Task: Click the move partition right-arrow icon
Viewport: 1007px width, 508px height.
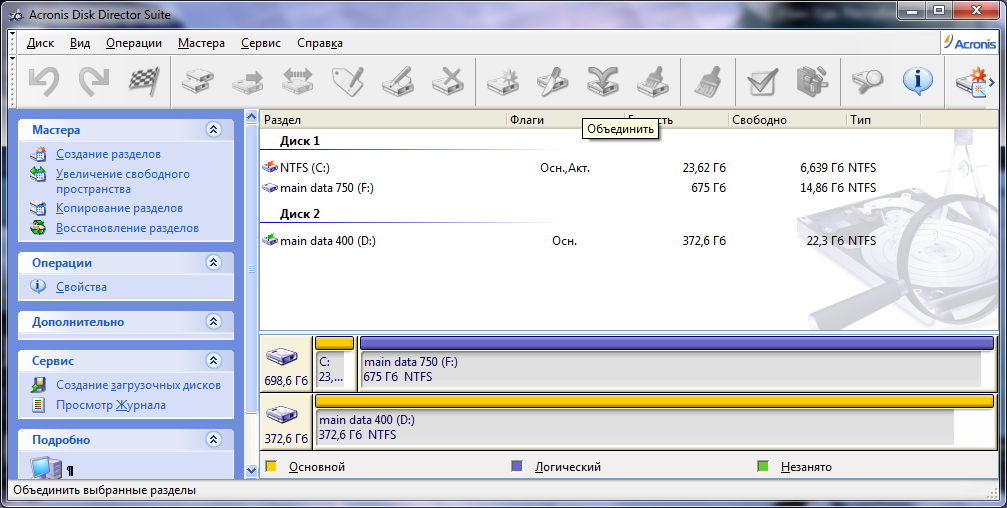Action: tap(248, 82)
